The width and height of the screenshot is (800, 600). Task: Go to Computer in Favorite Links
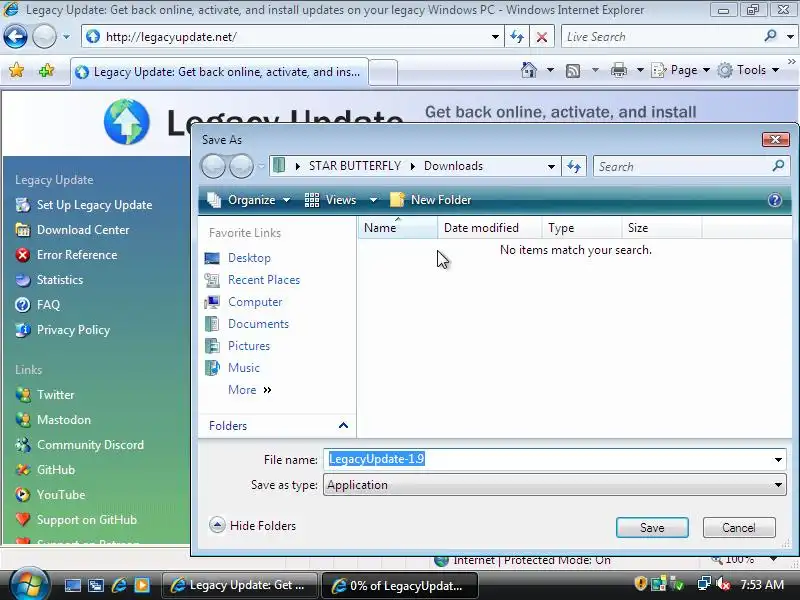pos(255,302)
